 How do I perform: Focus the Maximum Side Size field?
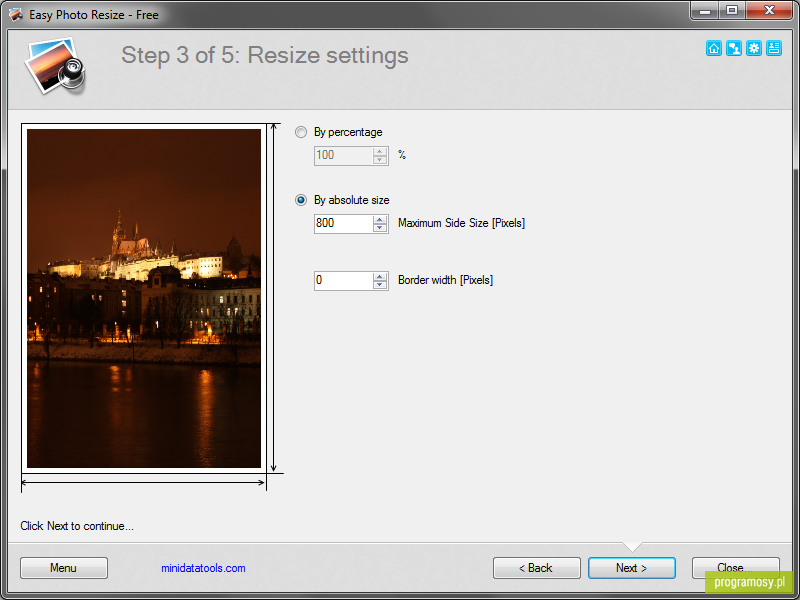point(343,223)
